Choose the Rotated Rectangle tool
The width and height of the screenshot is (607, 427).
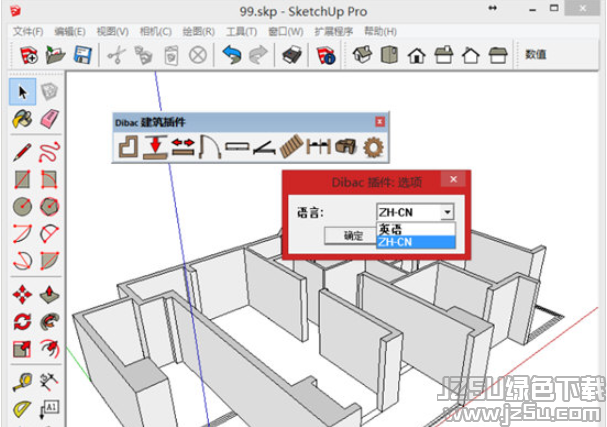coord(50,180)
